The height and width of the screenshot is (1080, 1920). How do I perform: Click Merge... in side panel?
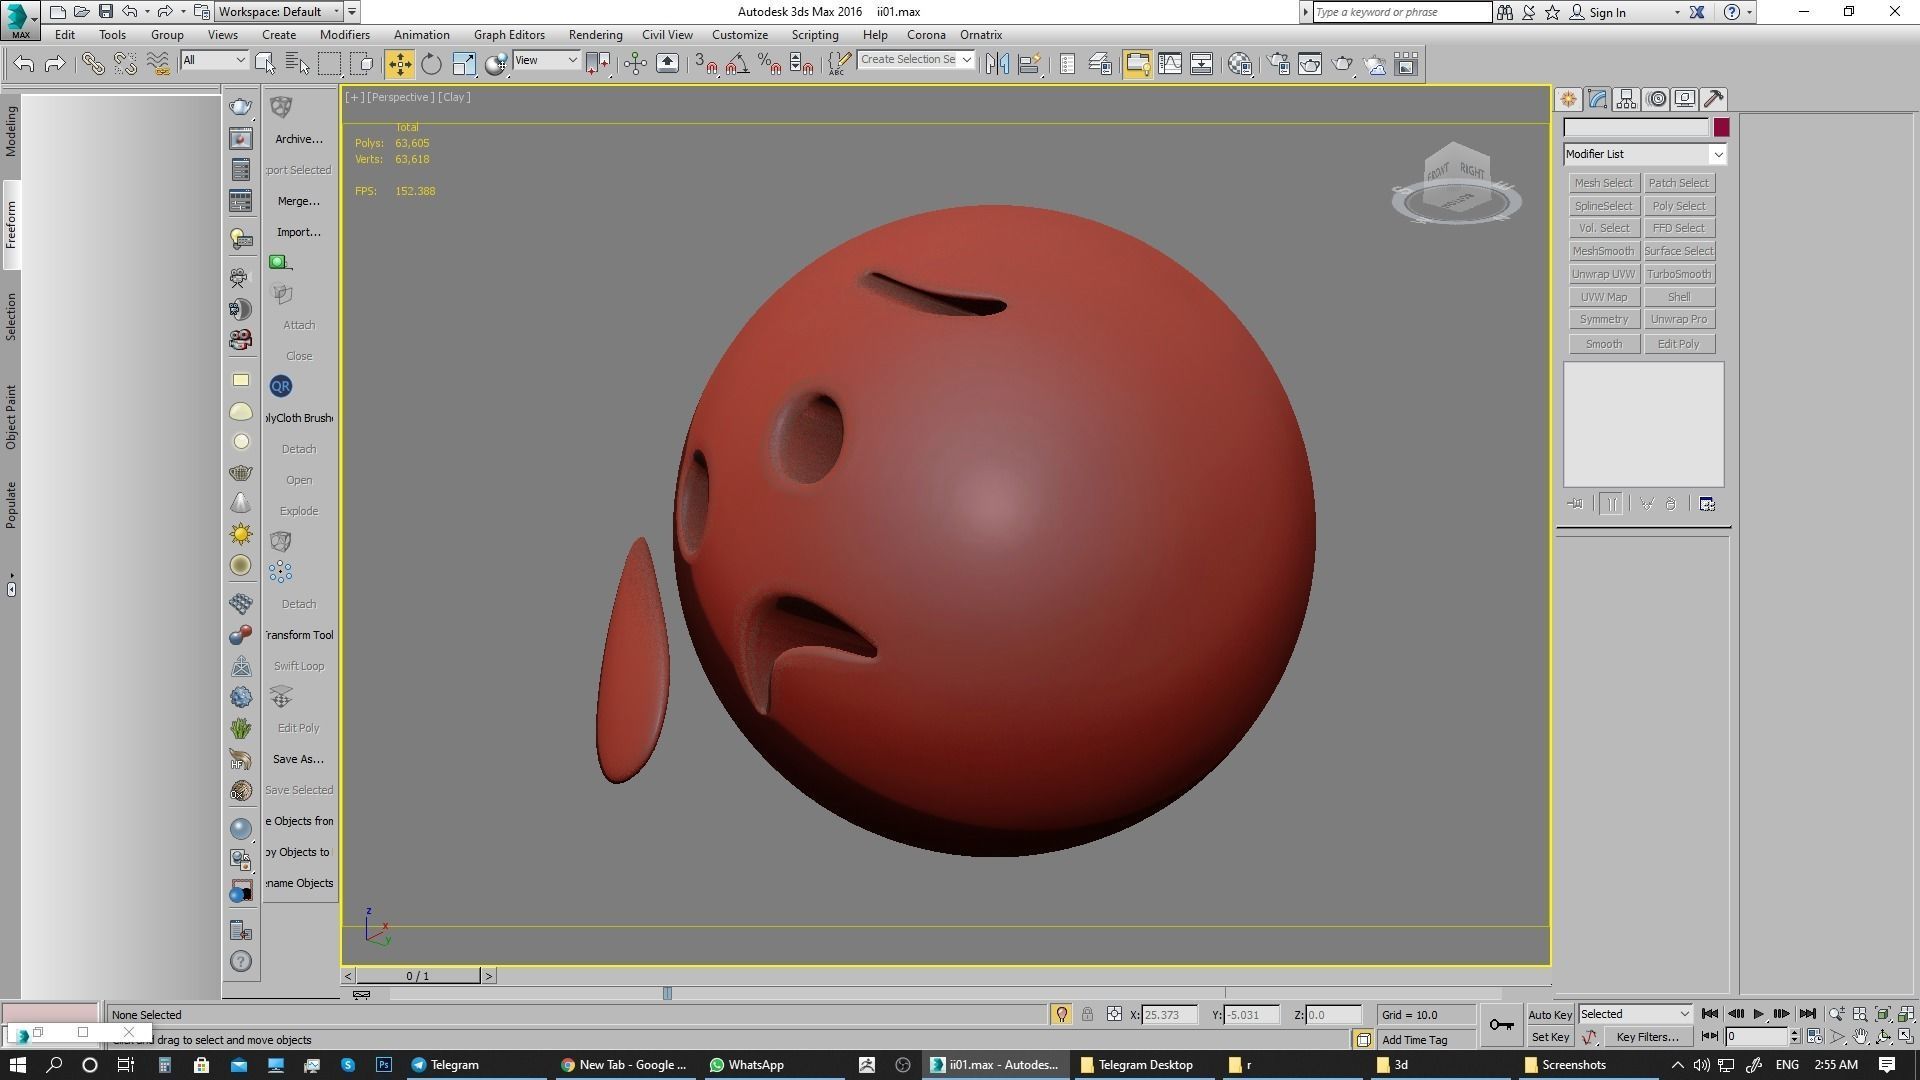click(299, 201)
